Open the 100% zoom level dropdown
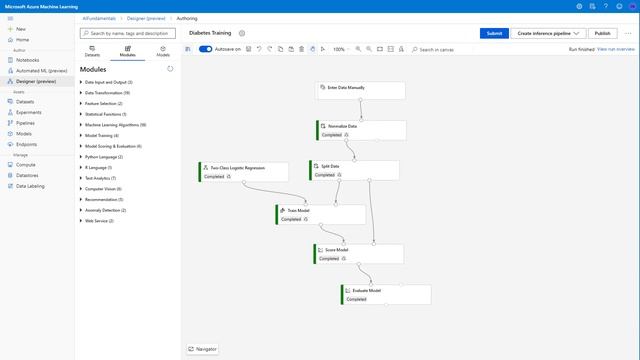 (x=341, y=49)
